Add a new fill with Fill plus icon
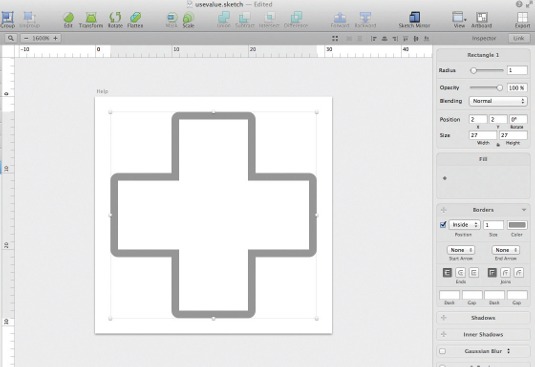This screenshot has width=535, height=367. 445,178
